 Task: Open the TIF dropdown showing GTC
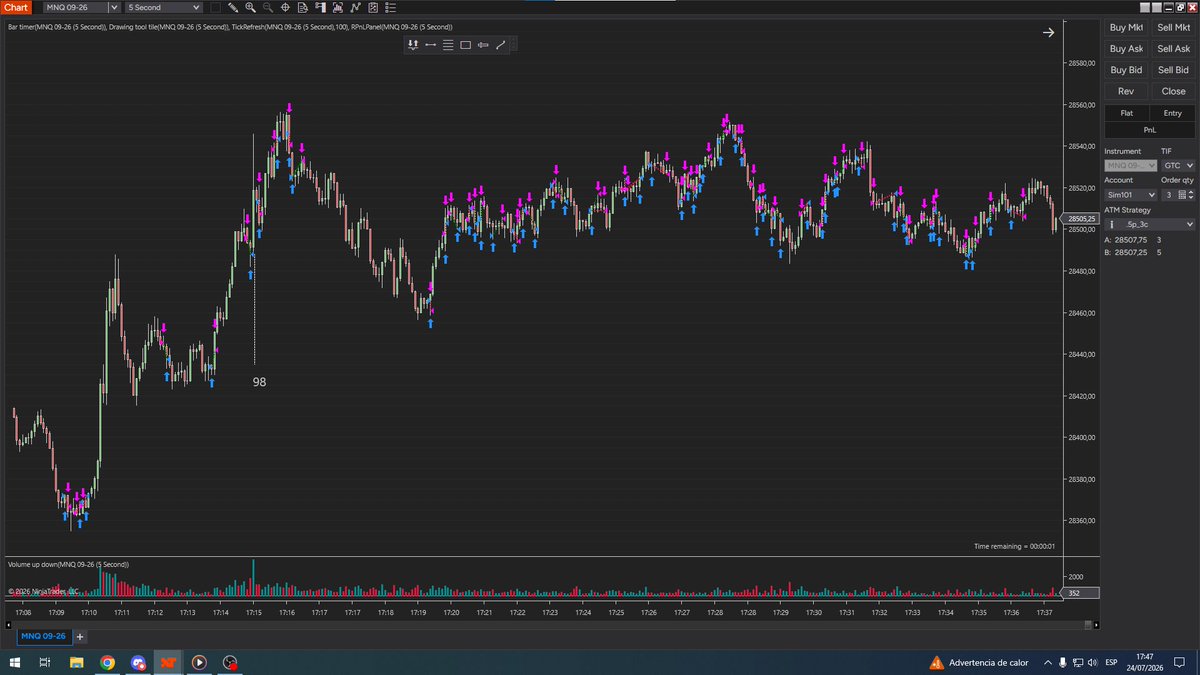[x=1178, y=165]
